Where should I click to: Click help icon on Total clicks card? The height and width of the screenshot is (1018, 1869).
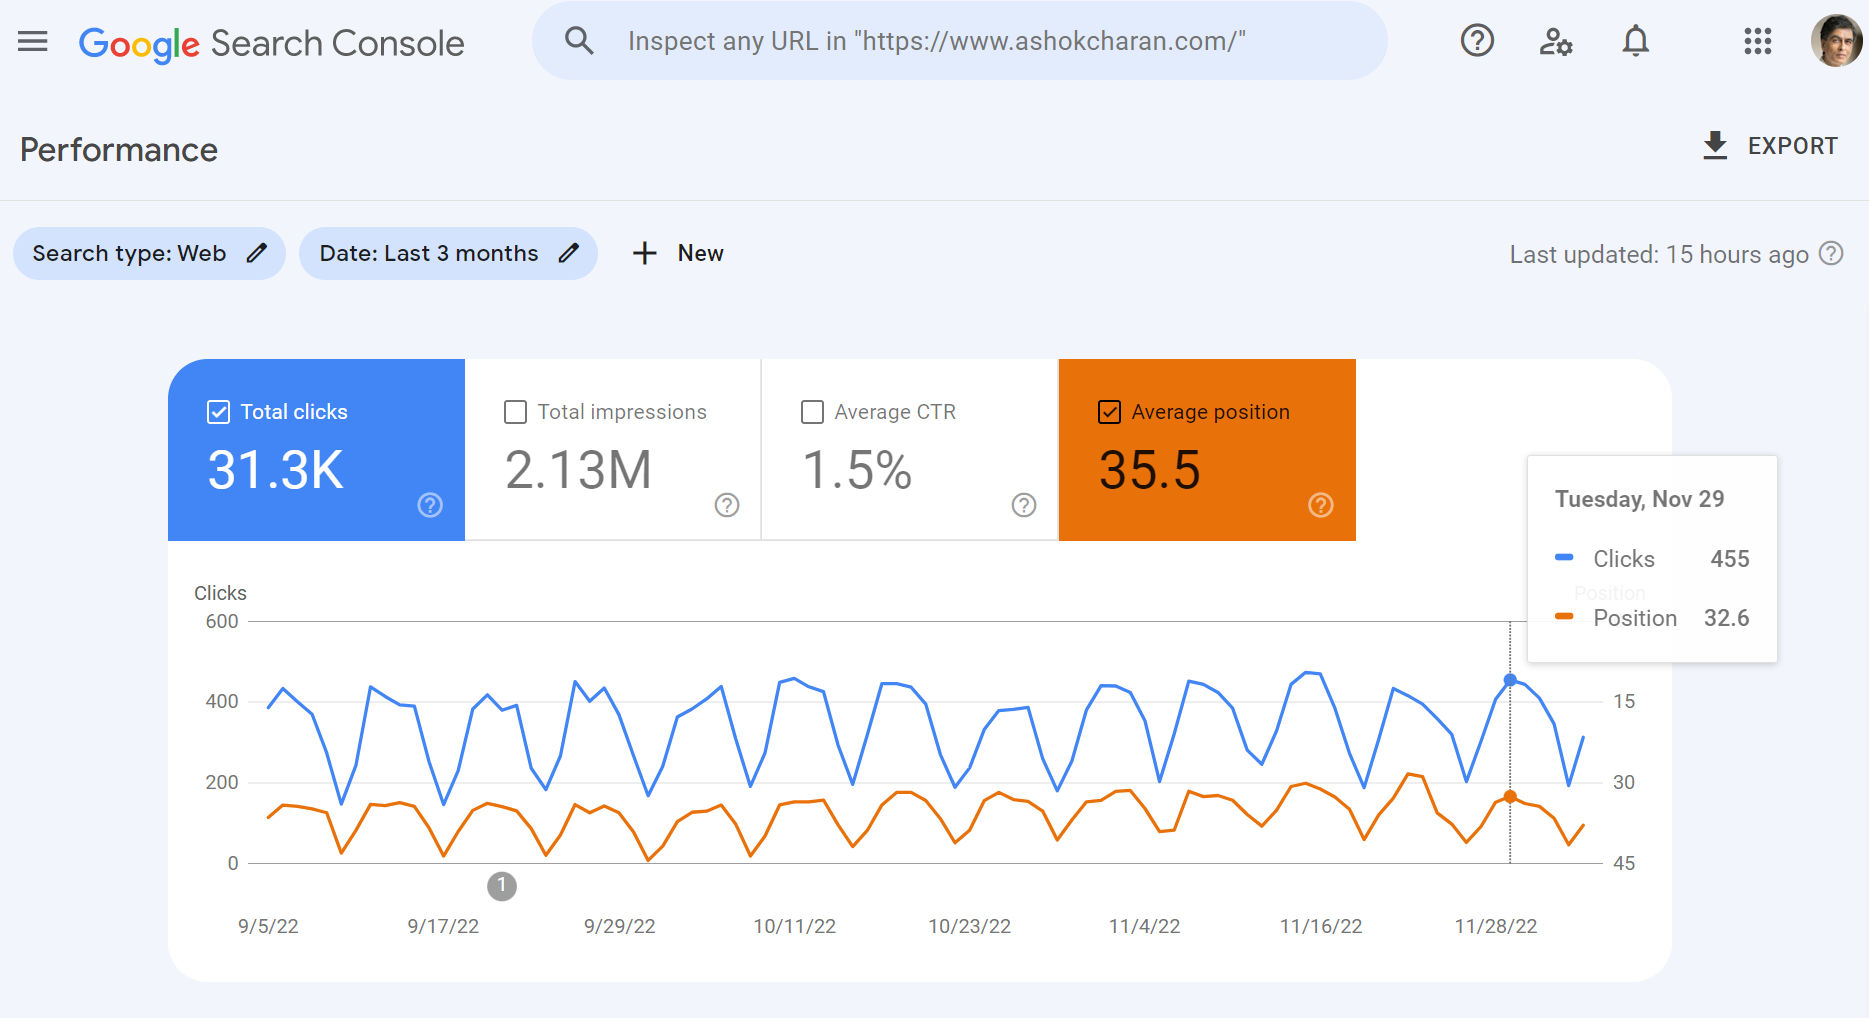coord(430,505)
